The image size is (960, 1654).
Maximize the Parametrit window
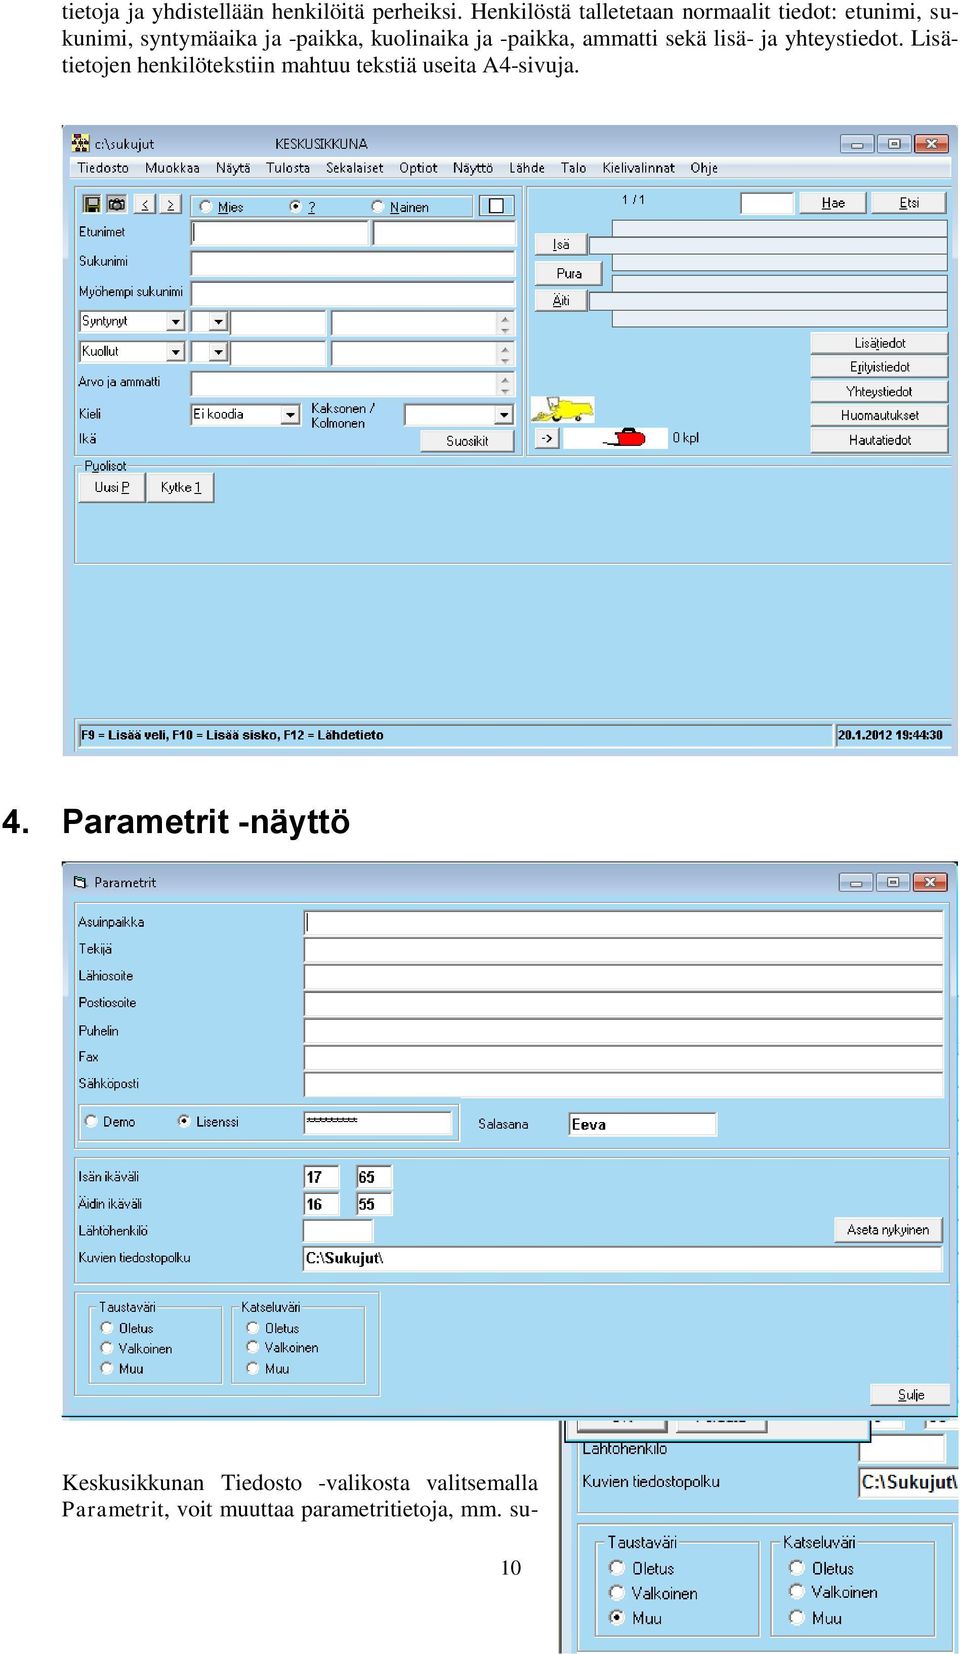(x=893, y=882)
